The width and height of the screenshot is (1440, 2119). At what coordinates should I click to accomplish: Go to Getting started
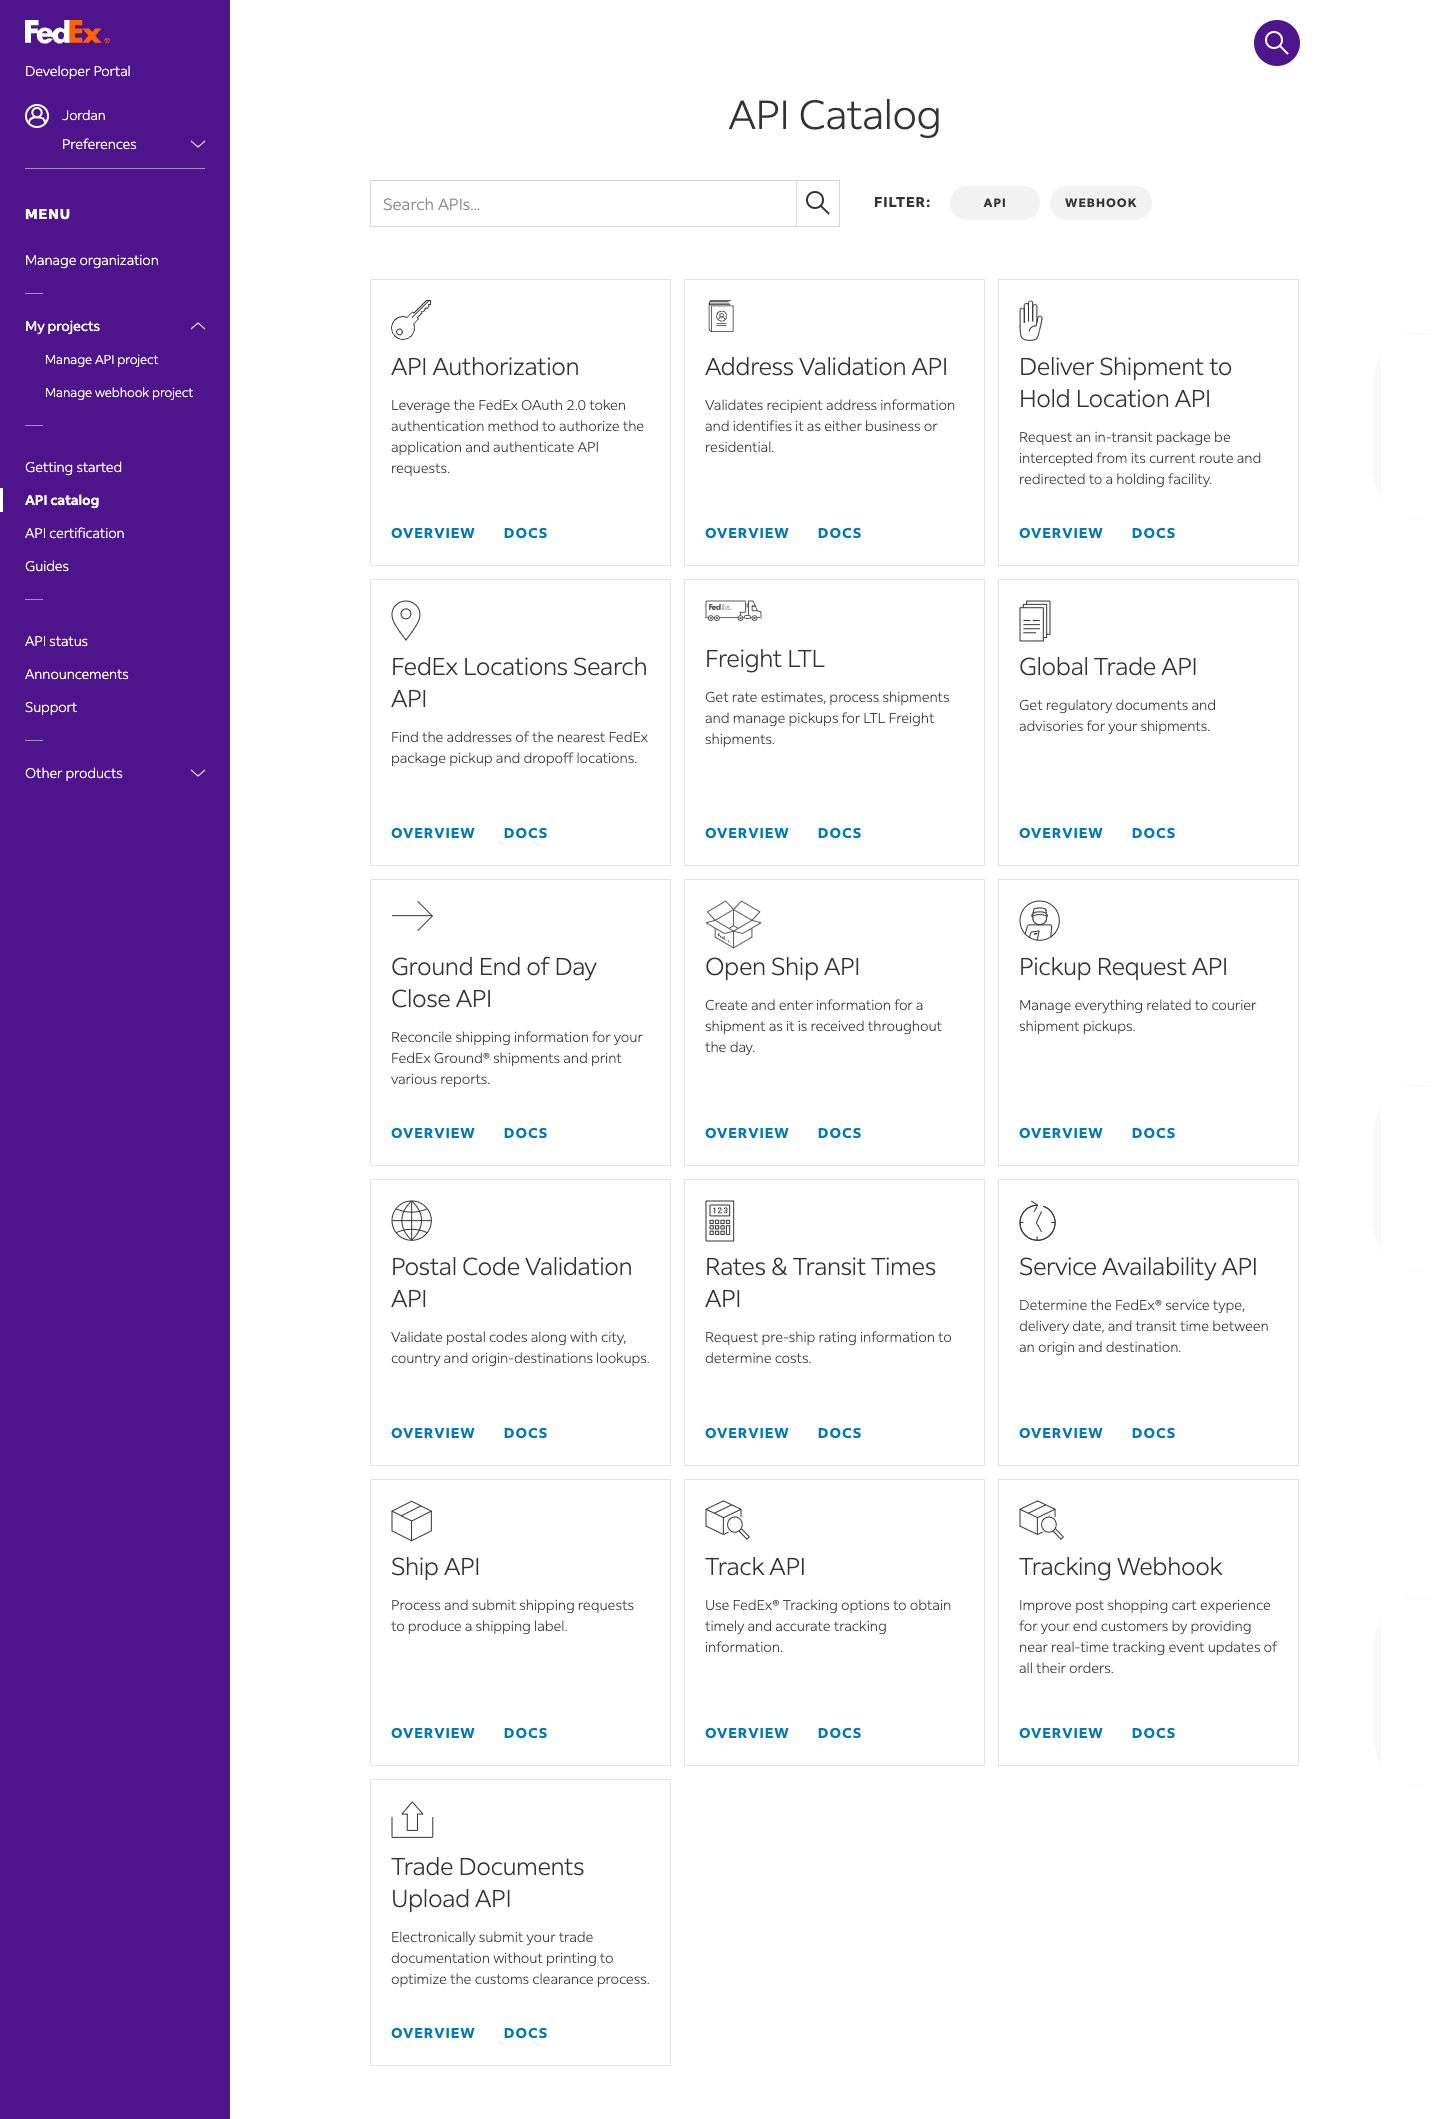73,467
